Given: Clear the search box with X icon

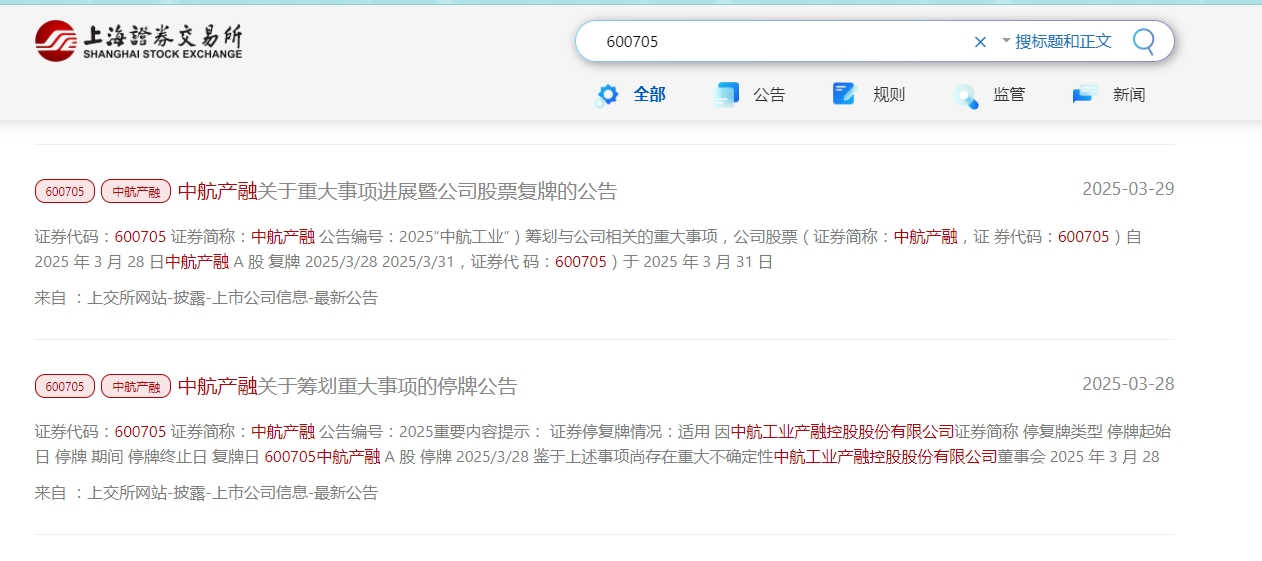Looking at the screenshot, I should coord(980,42).
